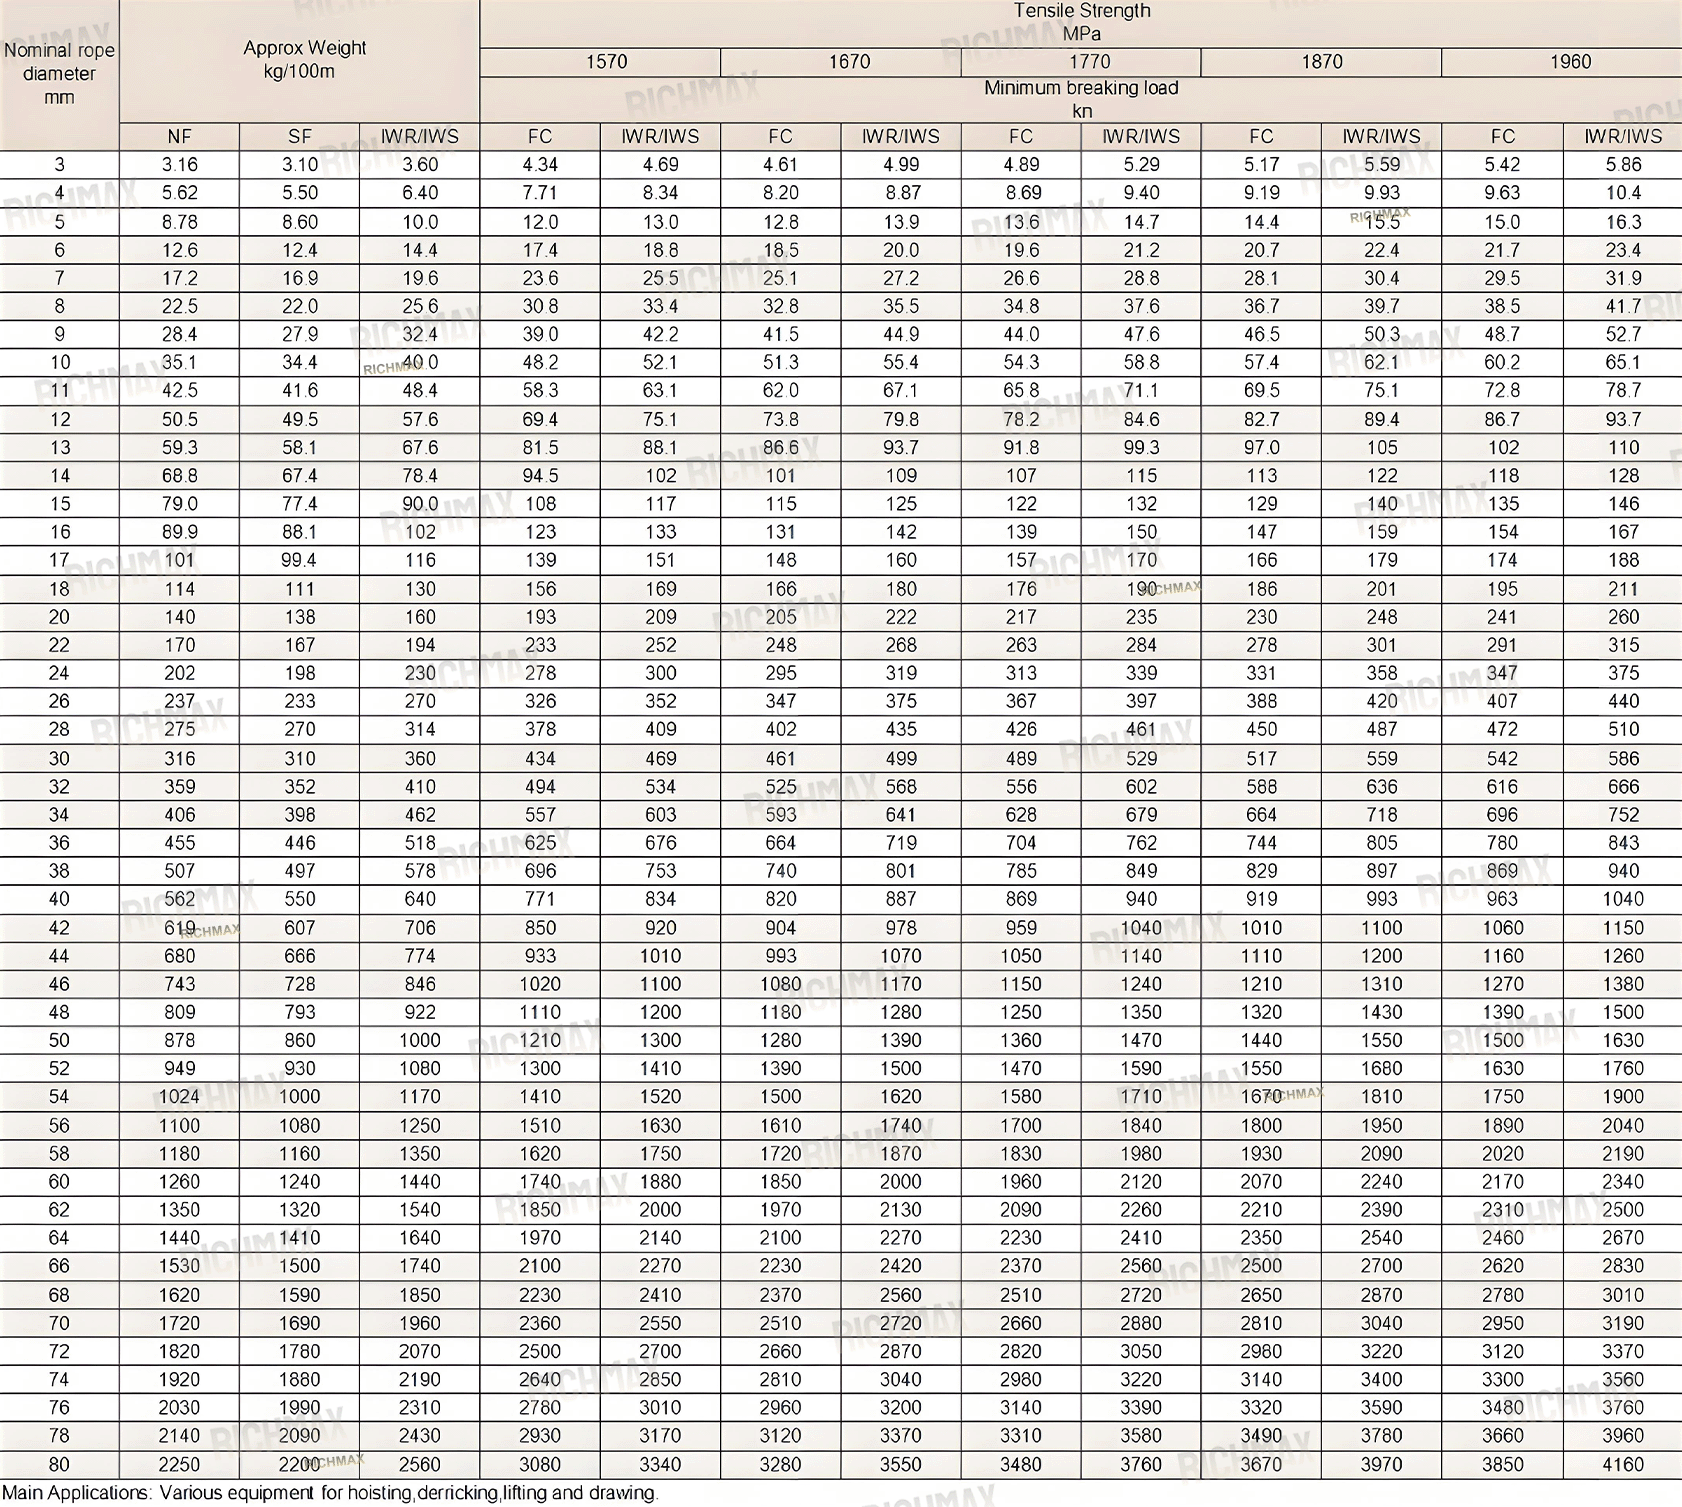Select the 1960 tensile strength header
Viewport: 1682px width, 1507px height.
[x=1569, y=62]
